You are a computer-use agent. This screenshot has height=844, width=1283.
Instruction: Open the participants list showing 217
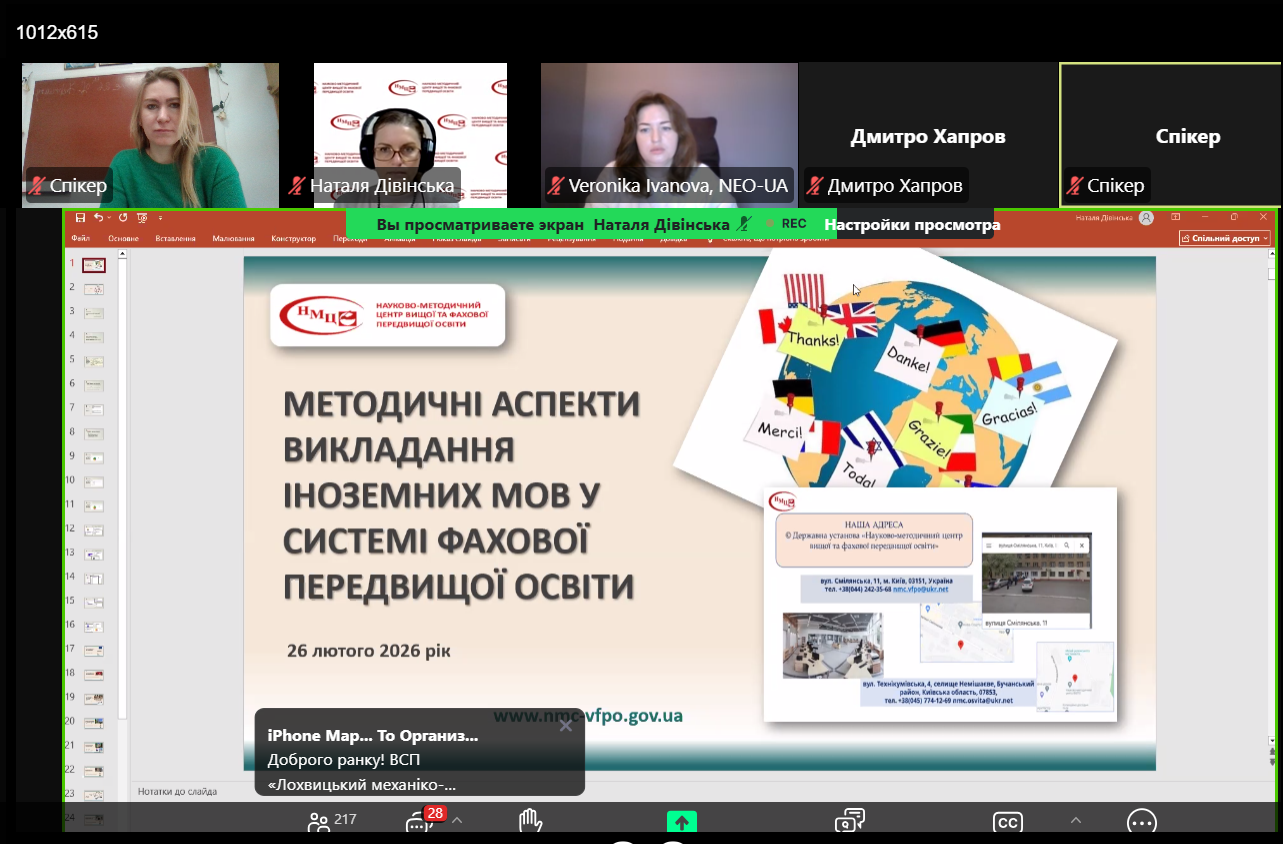pyautogui.click(x=320, y=822)
